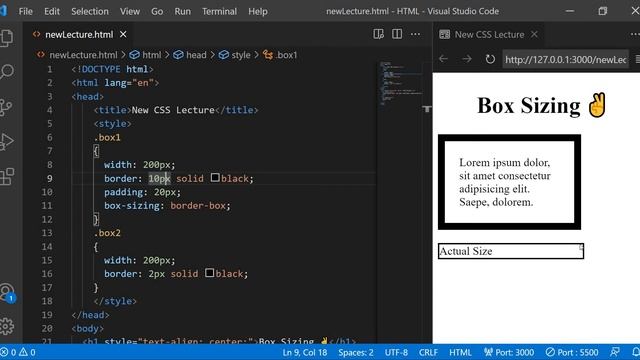Restore down the VS Code window
The width and height of the screenshot is (640, 360).
(602, 11)
